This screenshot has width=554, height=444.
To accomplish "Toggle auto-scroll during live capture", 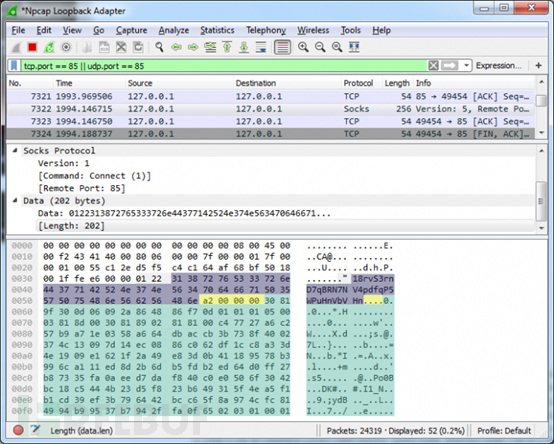I will [261, 47].
